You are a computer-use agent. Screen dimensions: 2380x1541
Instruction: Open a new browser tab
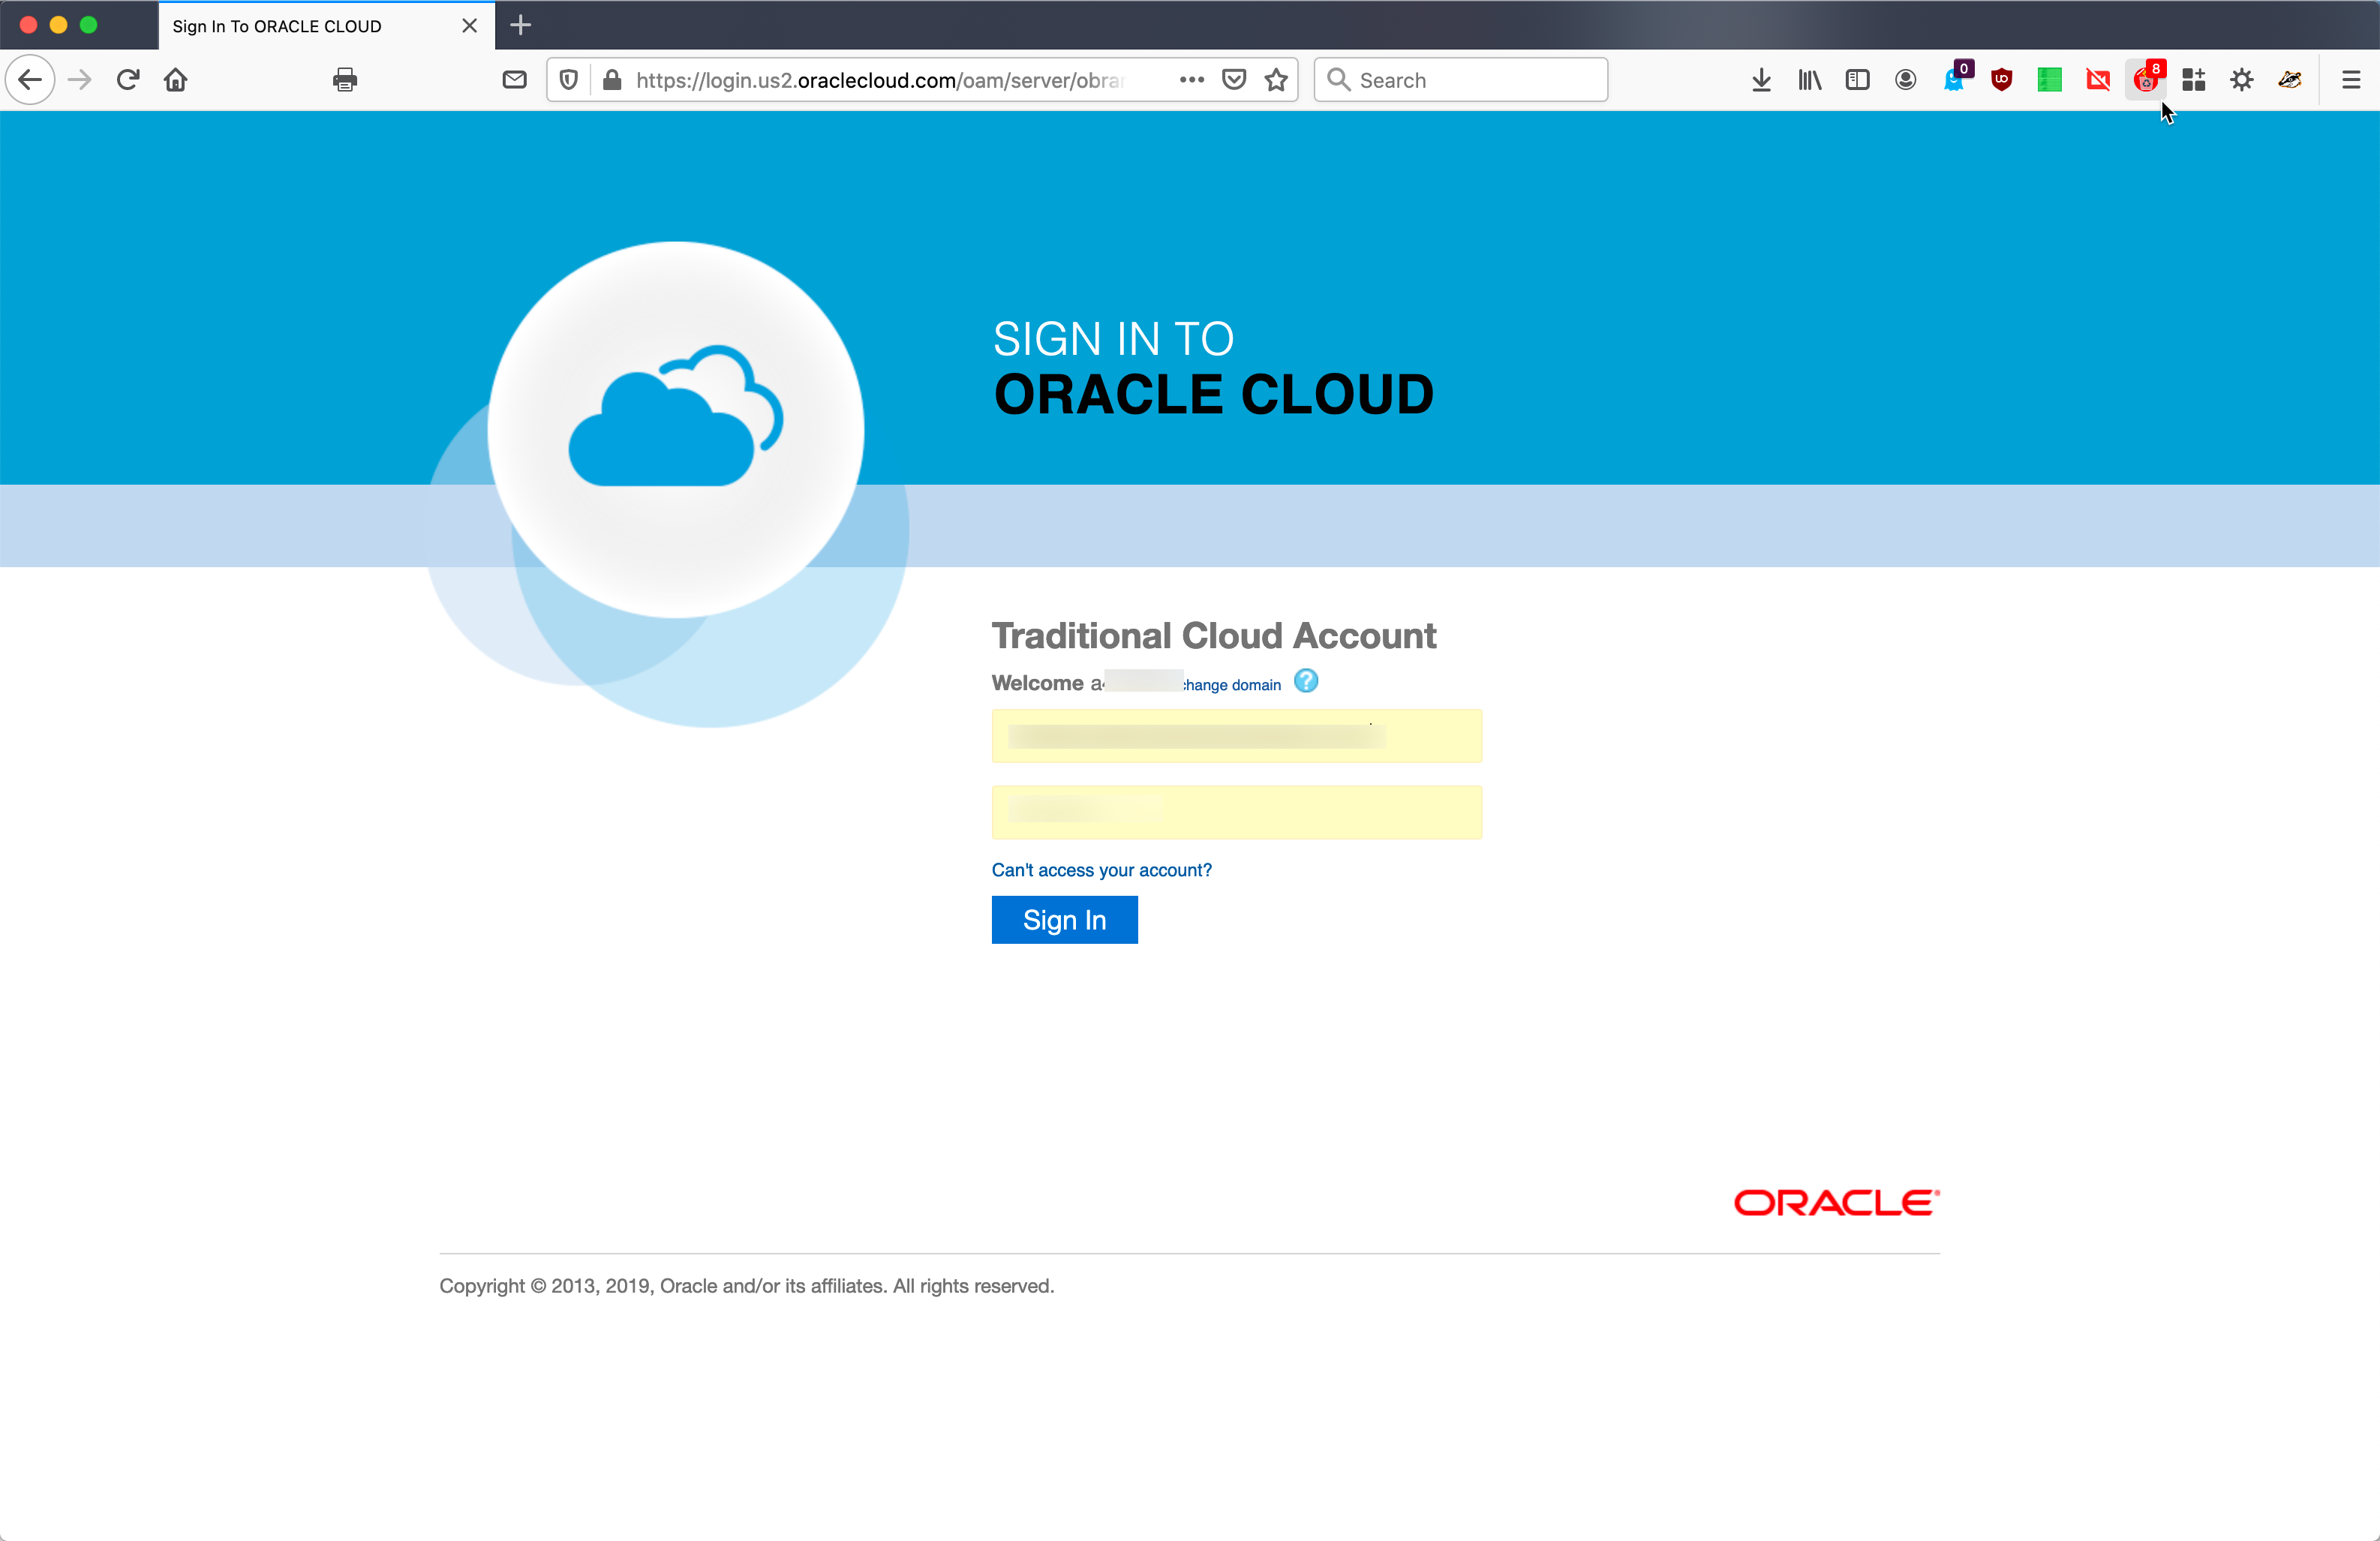pyautogui.click(x=520, y=26)
